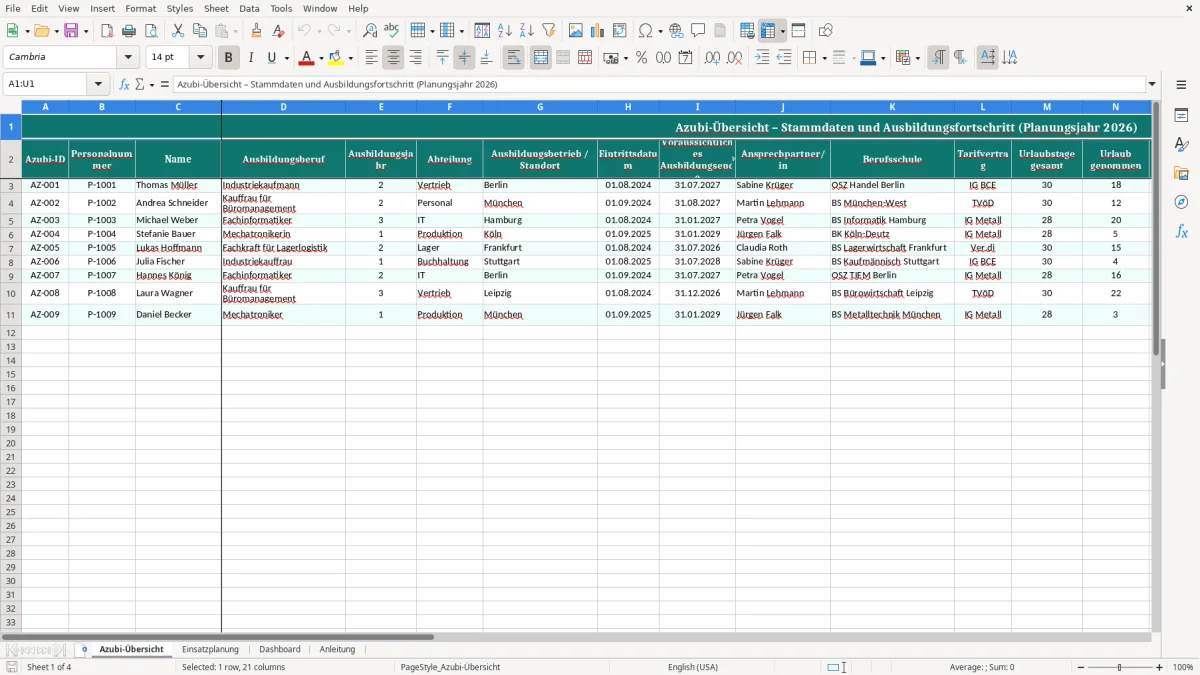Image resolution: width=1200 pixels, height=675 pixels.
Task: Open the Styles menu
Action: 180,8
